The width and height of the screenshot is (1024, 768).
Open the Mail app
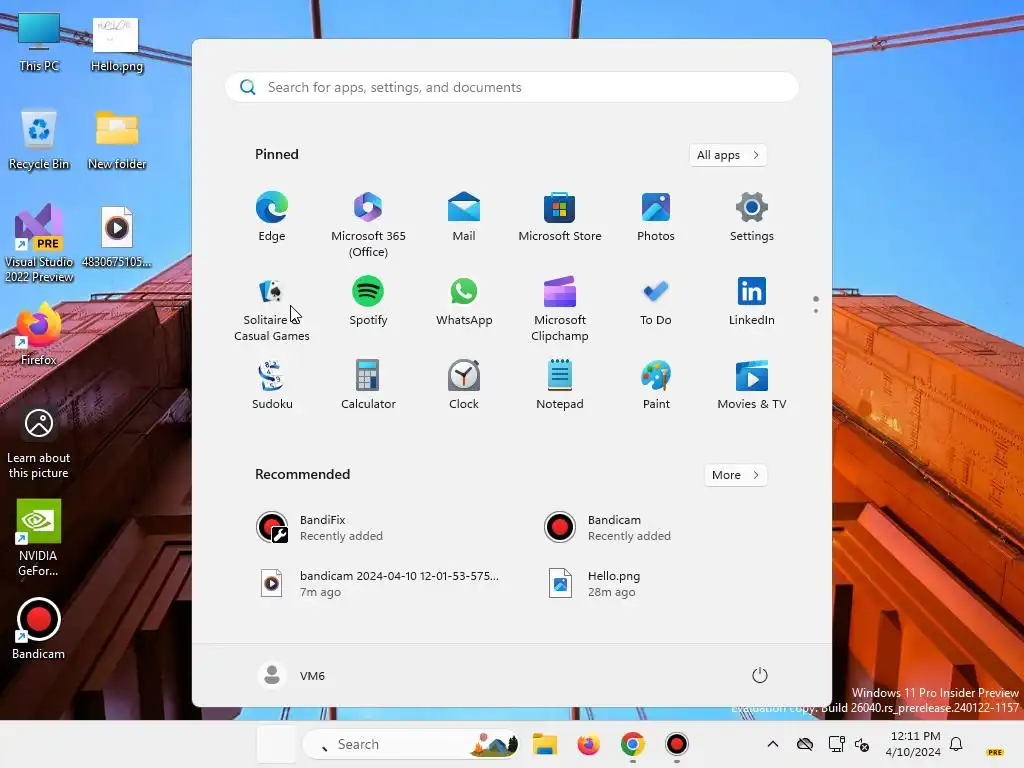coord(464,217)
